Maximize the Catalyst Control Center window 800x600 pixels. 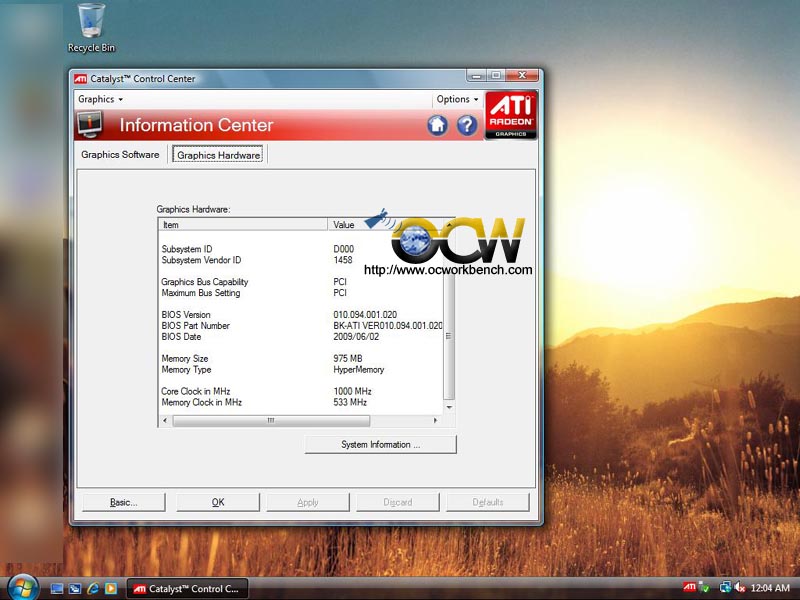click(495, 76)
